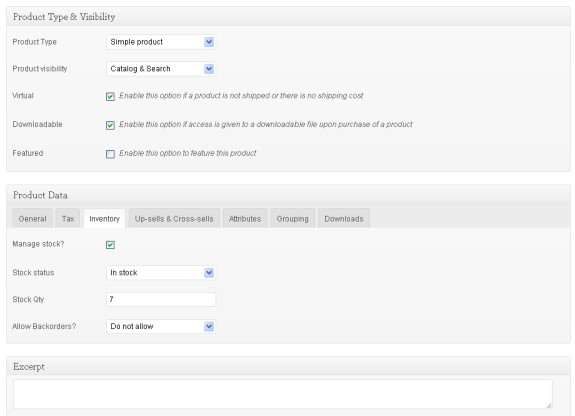
Task: Open the Product visibility dropdown
Action: click(x=161, y=69)
